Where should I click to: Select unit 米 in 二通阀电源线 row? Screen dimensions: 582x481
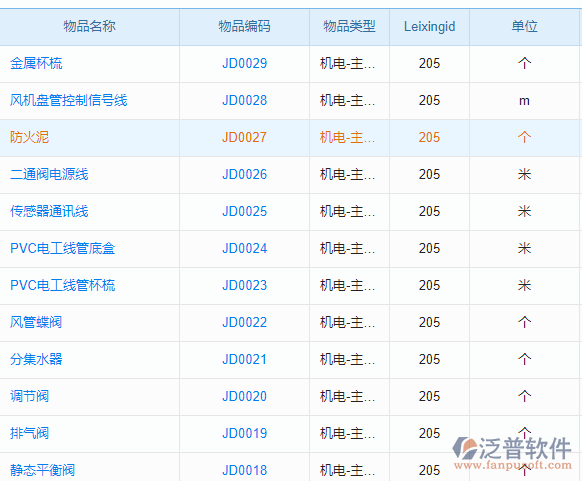[x=524, y=174]
